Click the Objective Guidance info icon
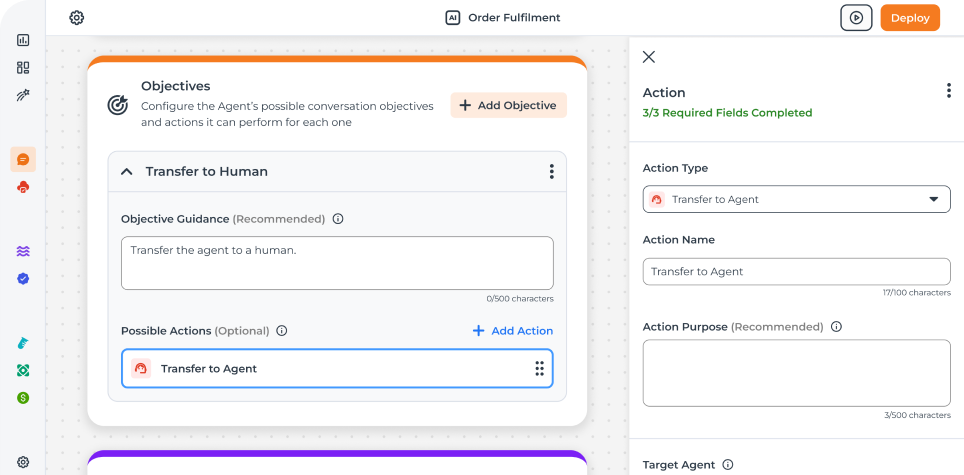 (x=338, y=219)
